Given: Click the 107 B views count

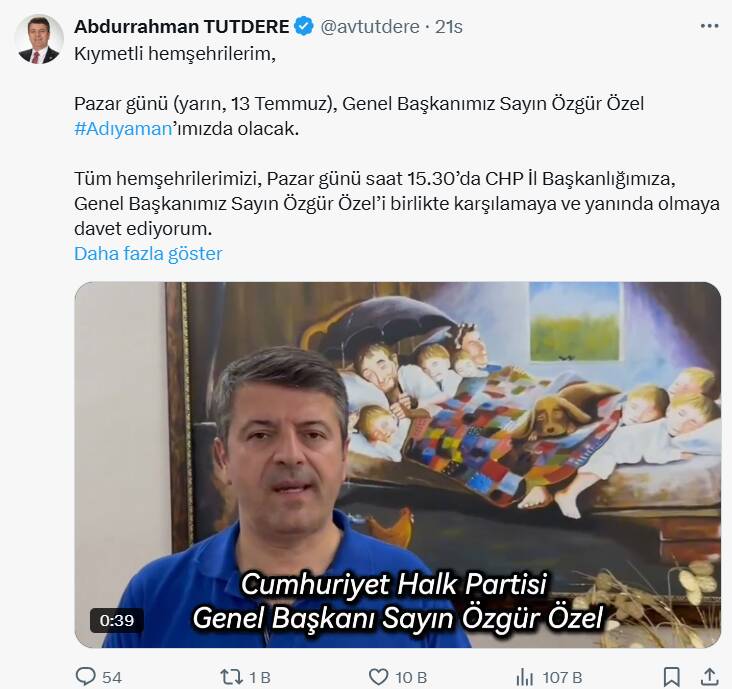Looking at the screenshot, I should 562,677.
